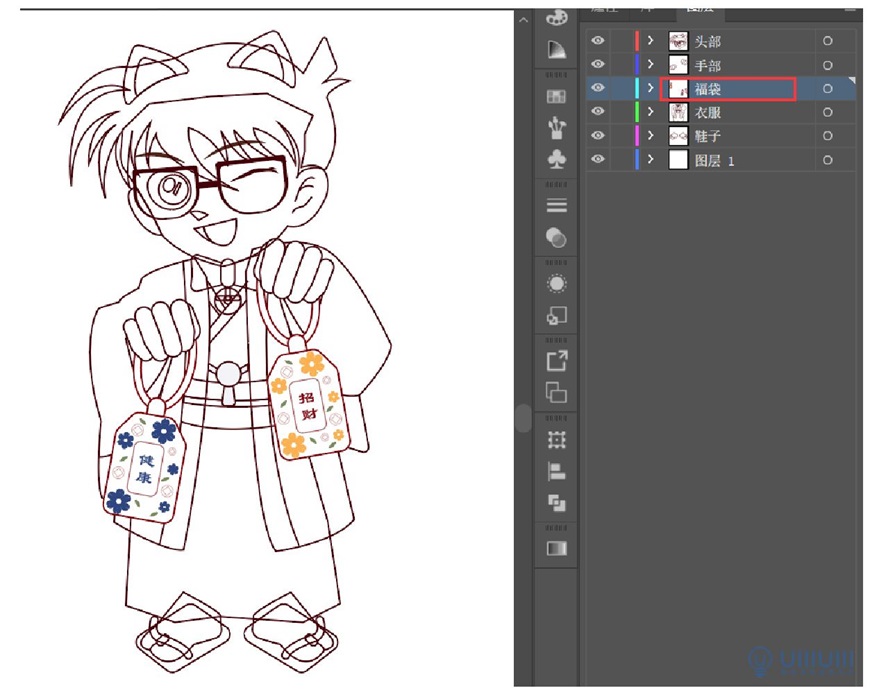Click the red color strip of layer 头部
Image resolution: width=870 pixels, height=695 pixels.
(x=637, y=40)
